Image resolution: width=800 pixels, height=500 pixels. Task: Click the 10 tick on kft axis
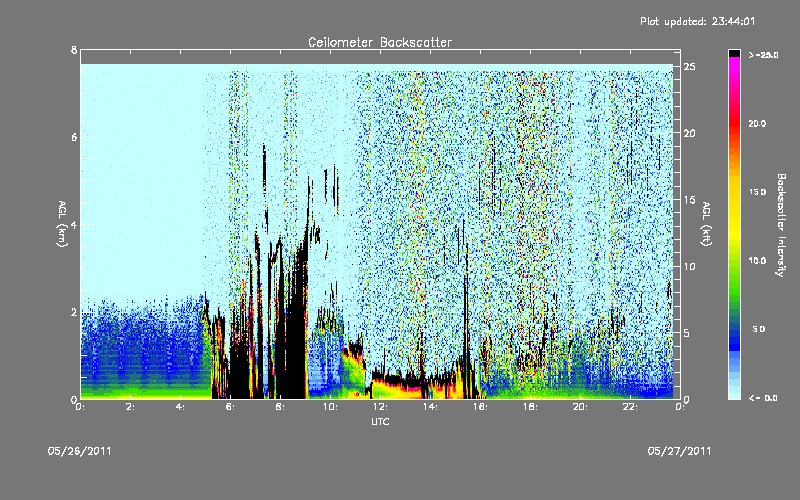pos(690,266)
